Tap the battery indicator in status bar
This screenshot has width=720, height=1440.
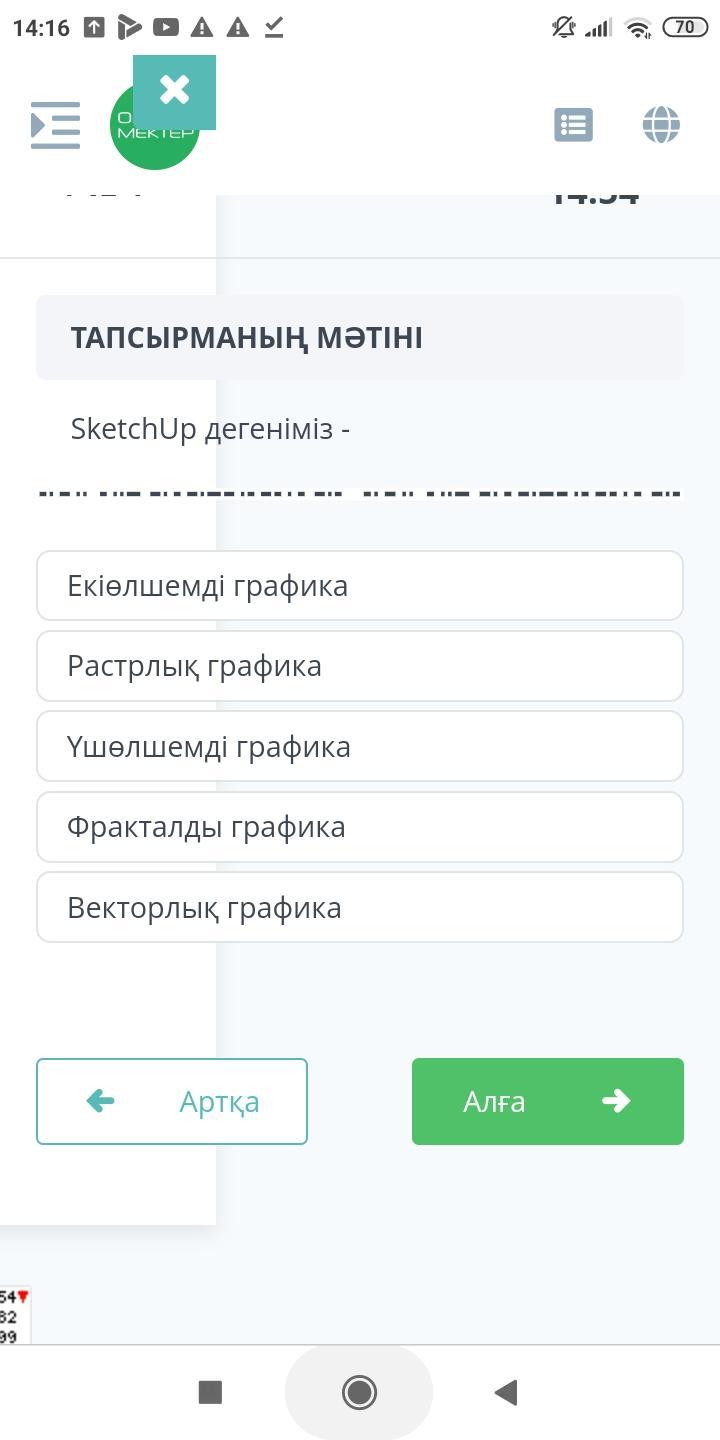point(685,28)
